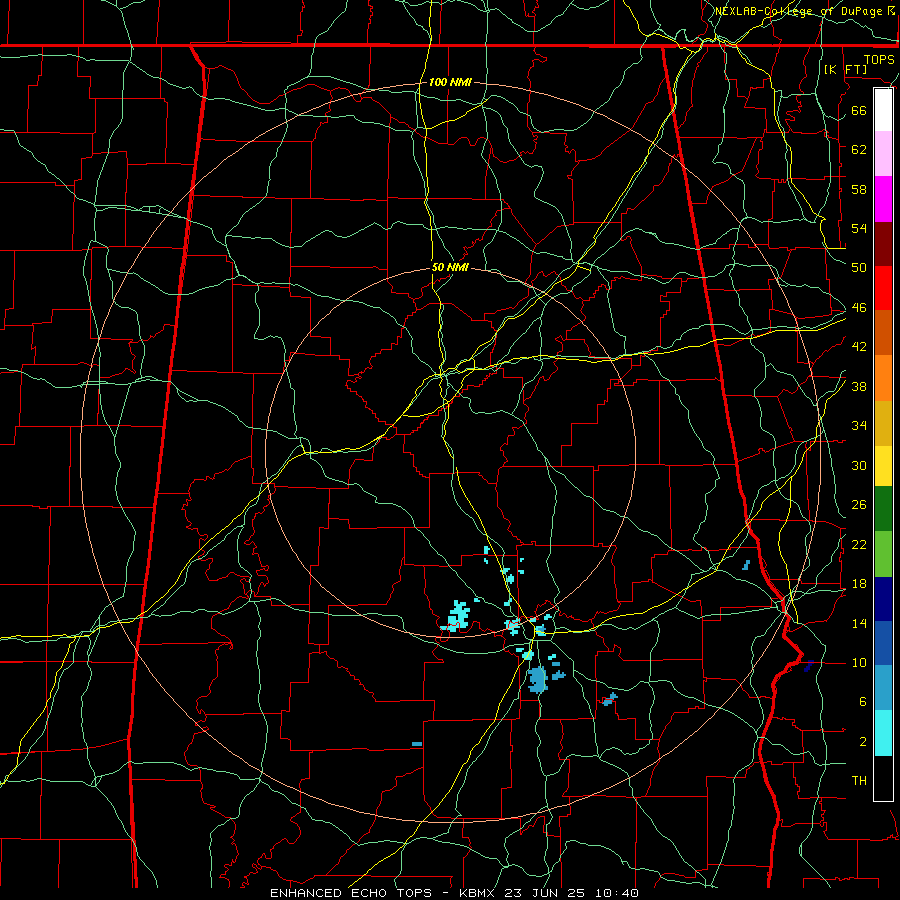Image resolution: width=900 pixels, height=900 pixels.
Task: Click the isolated blue echo in the southwest
Action: click(417, 744)
